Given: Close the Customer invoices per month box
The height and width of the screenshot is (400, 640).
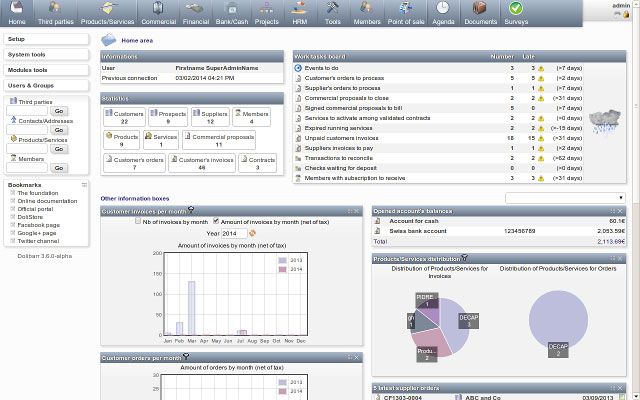Looking at the screenshot, I should [x=356, y=211].
